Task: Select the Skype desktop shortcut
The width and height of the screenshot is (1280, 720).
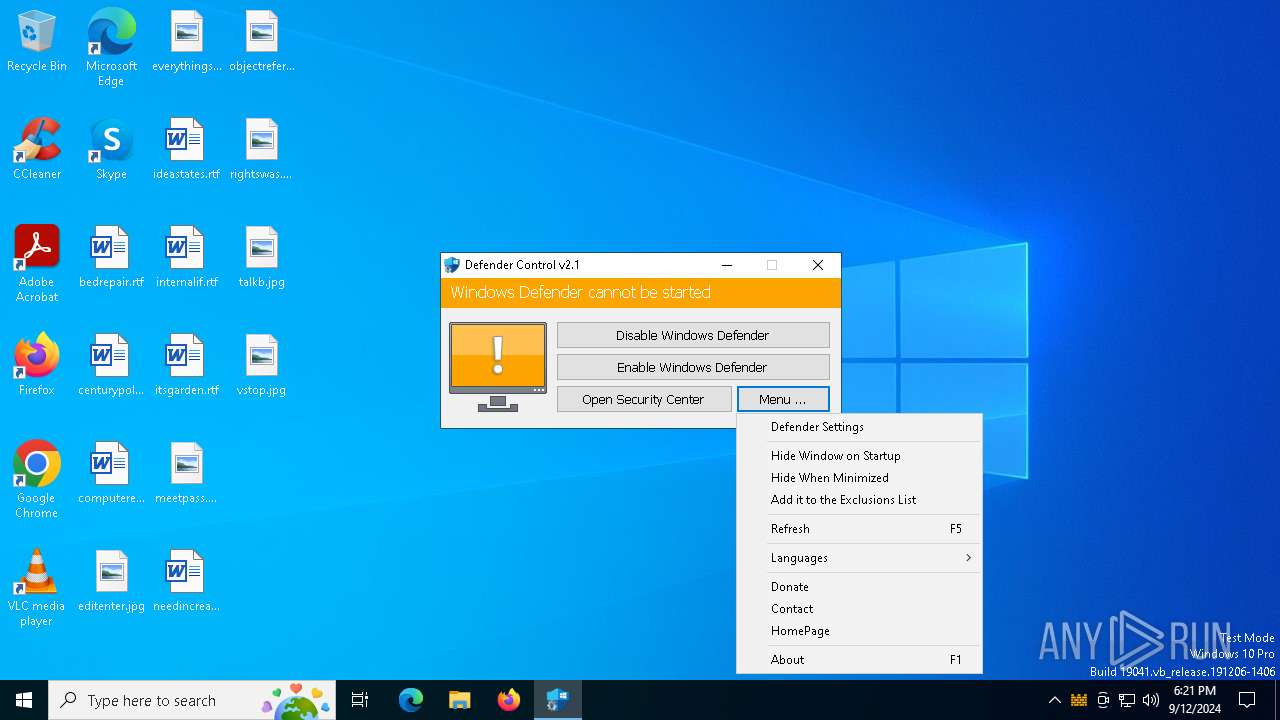Action: pos(111,150)
